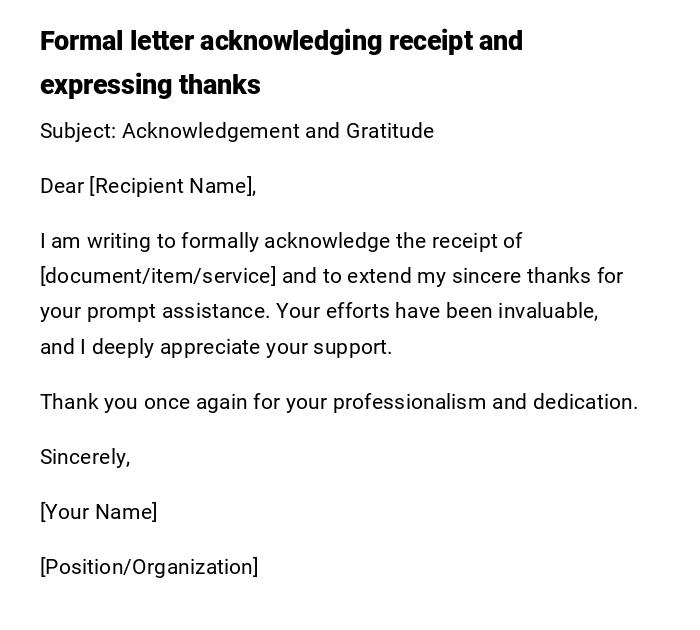Click the word "Dear" in the salutation
Viewport: 700px width, 630px height.
click(x=62, y=186)
